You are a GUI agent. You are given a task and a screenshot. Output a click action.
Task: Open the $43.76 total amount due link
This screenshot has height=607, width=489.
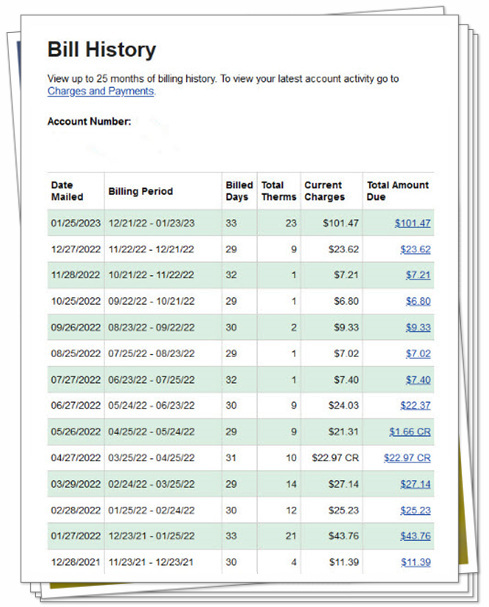coord(415,536)
